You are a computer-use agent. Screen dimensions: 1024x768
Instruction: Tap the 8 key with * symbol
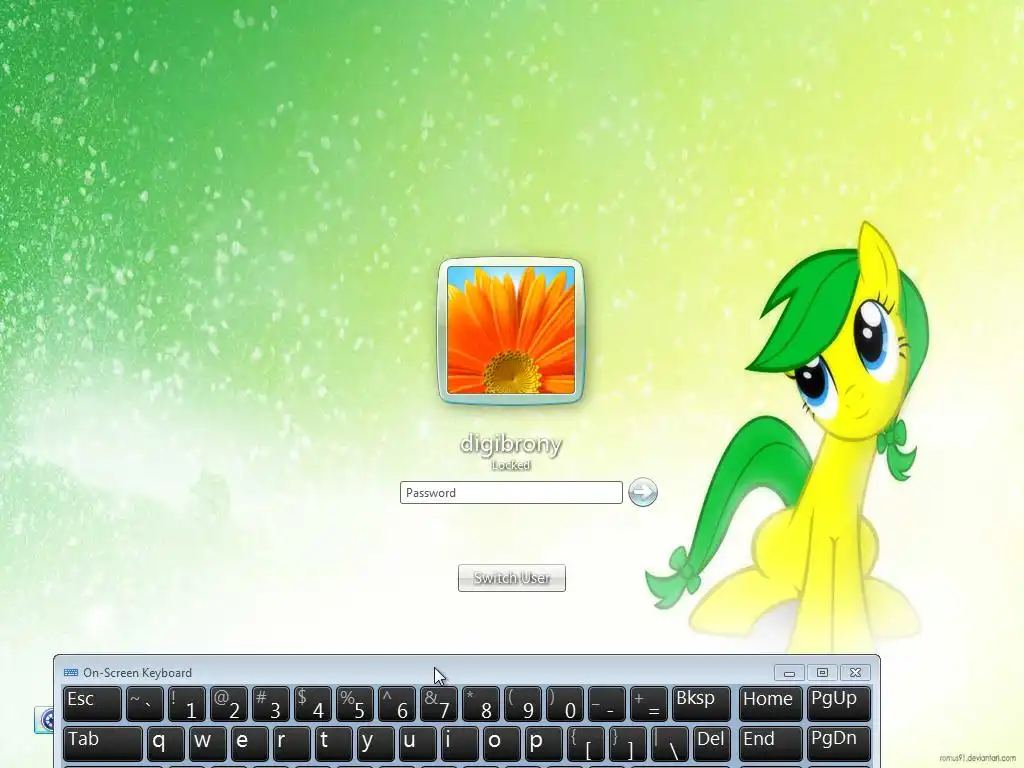481,703
